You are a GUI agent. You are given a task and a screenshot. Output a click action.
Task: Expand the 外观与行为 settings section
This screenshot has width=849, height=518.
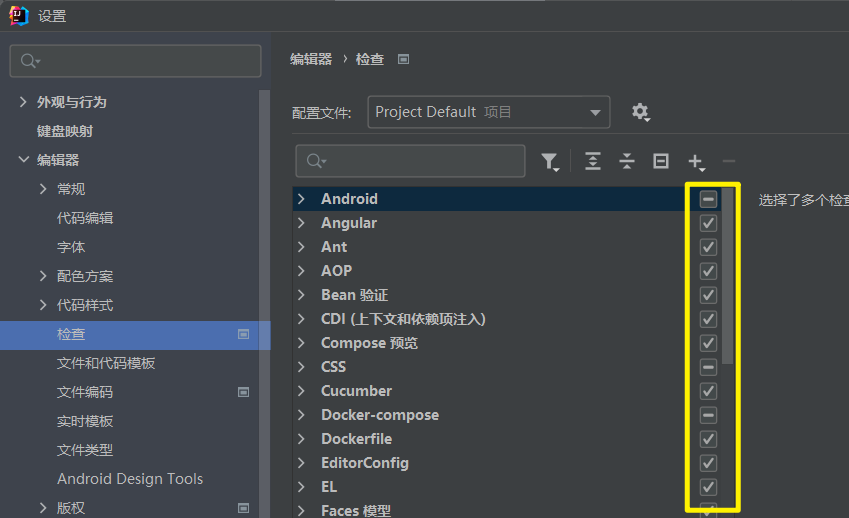coord(23,102)
